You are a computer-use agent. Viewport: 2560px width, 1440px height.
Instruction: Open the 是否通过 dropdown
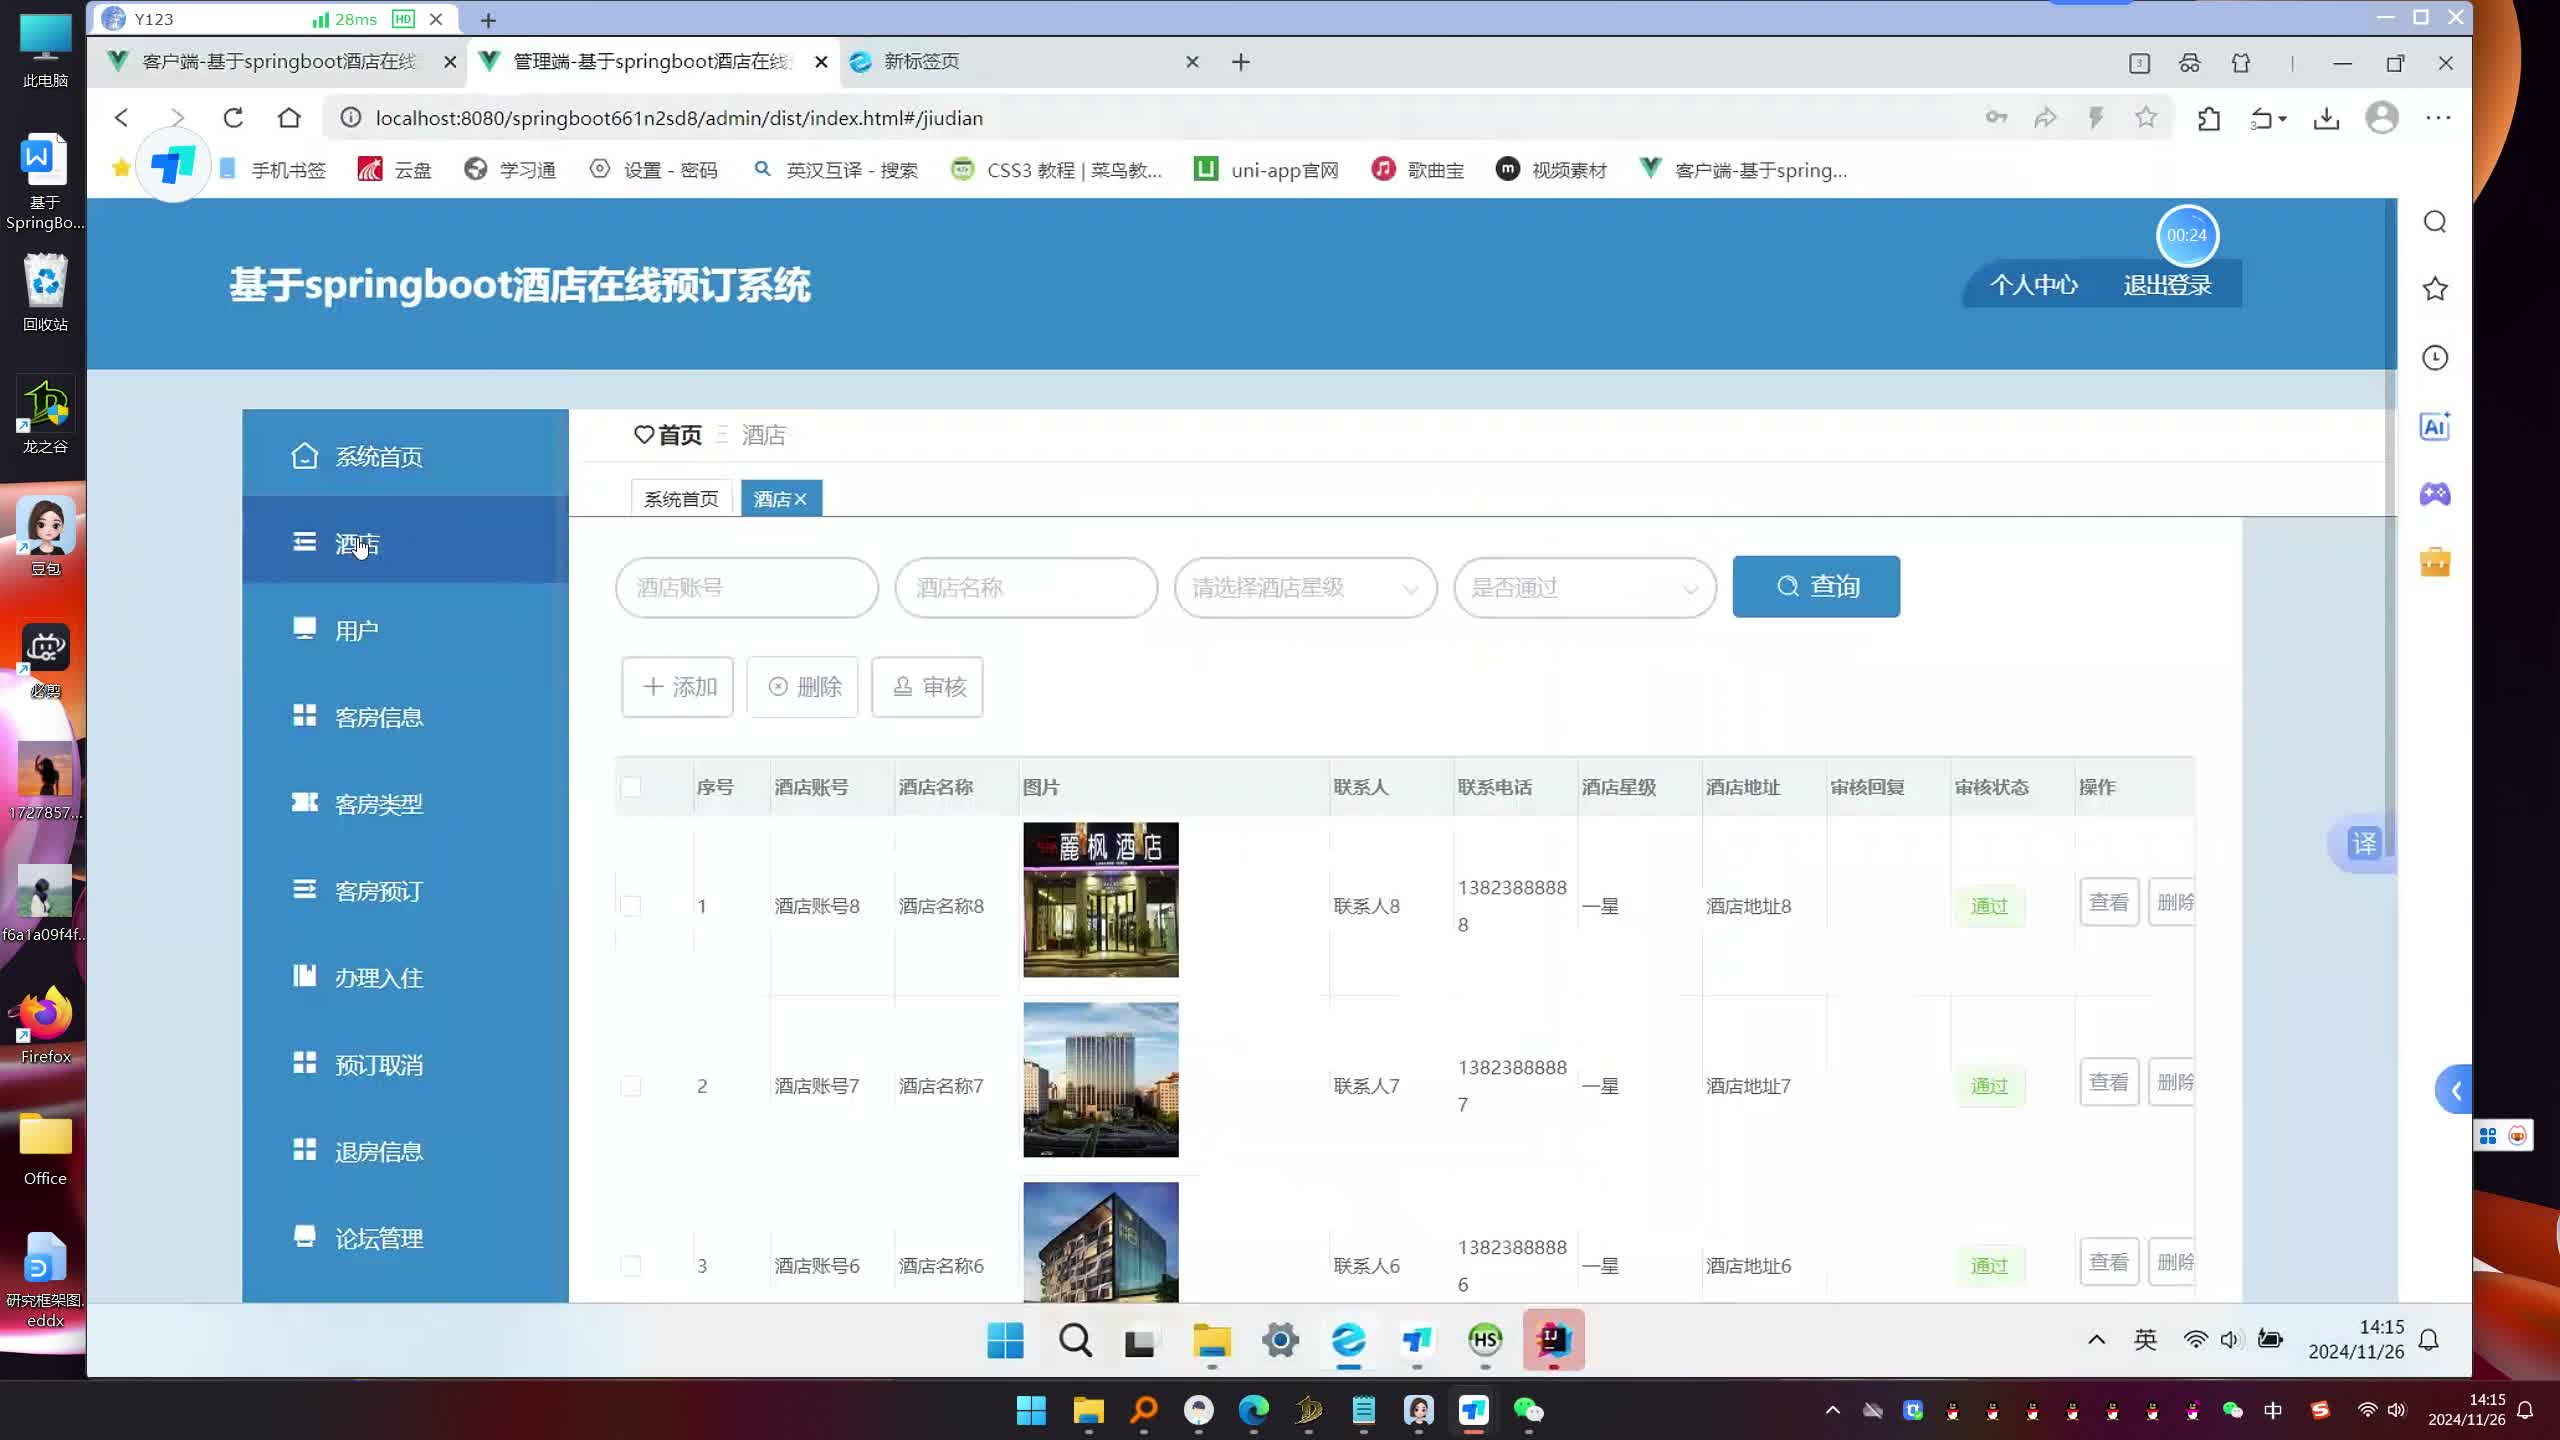point(1584,588)
